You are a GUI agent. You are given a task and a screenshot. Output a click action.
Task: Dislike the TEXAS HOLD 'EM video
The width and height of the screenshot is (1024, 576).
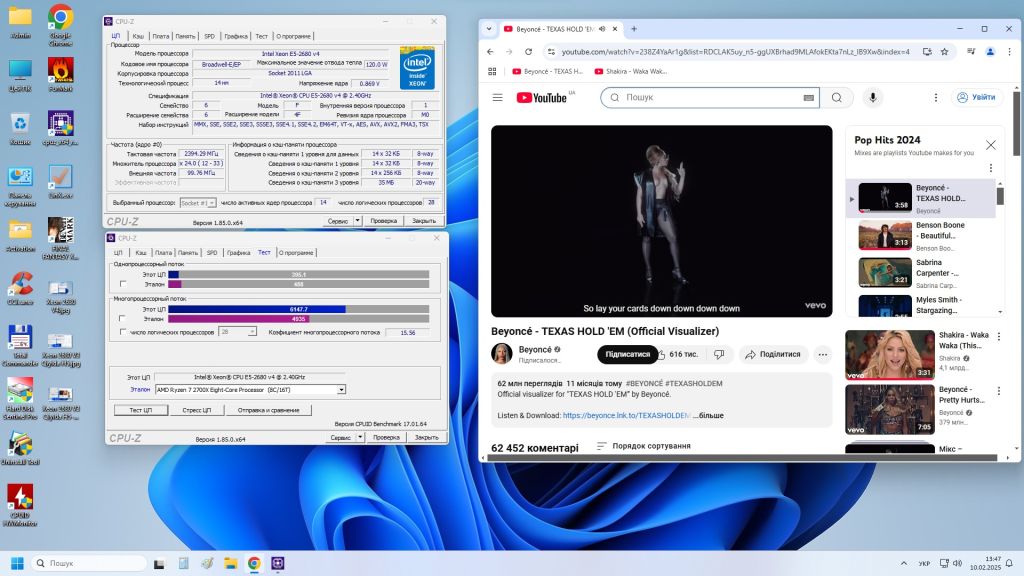(719, 354)
